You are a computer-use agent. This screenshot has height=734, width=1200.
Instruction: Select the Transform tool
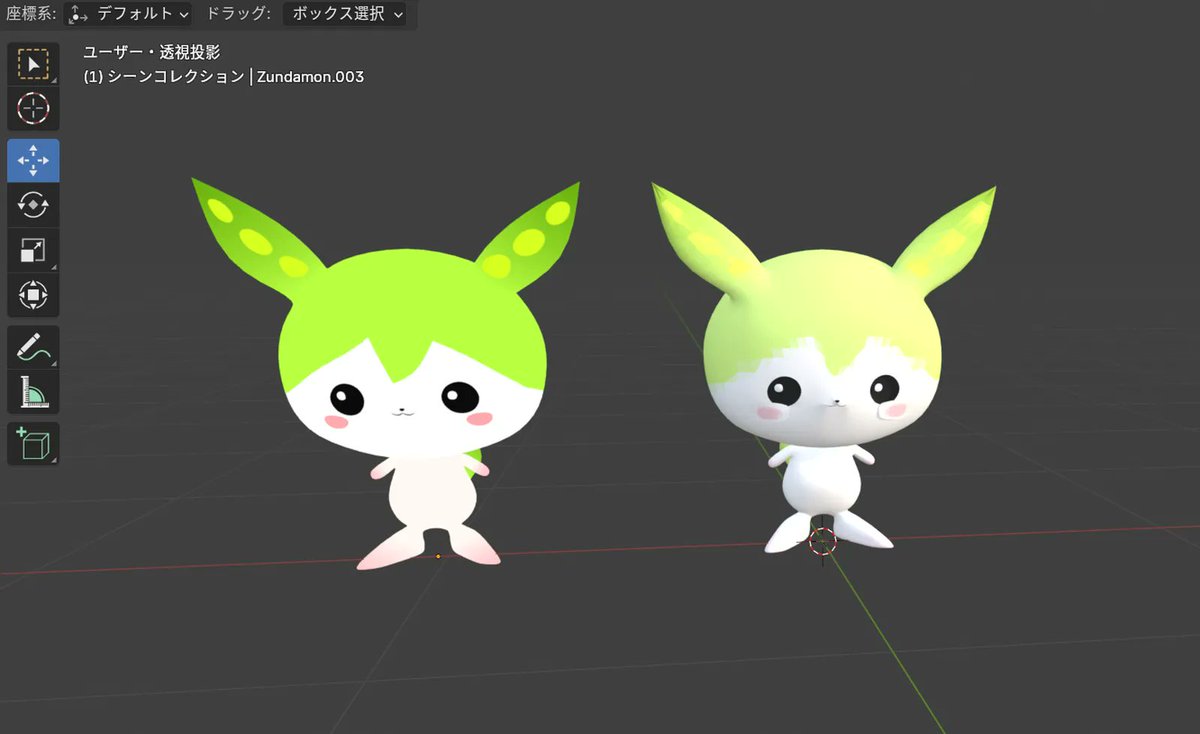[33, 295]
